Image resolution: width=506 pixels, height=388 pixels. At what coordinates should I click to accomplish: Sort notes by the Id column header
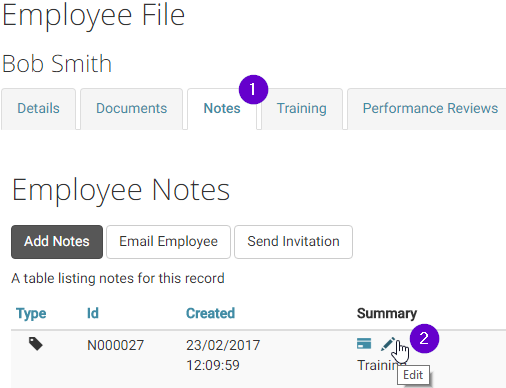(93, 313)
